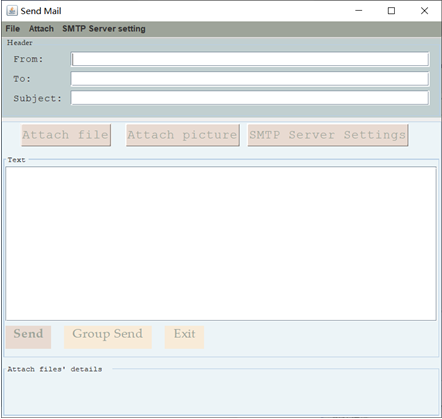
Task: Click into the From field
Action: (250, 59)
